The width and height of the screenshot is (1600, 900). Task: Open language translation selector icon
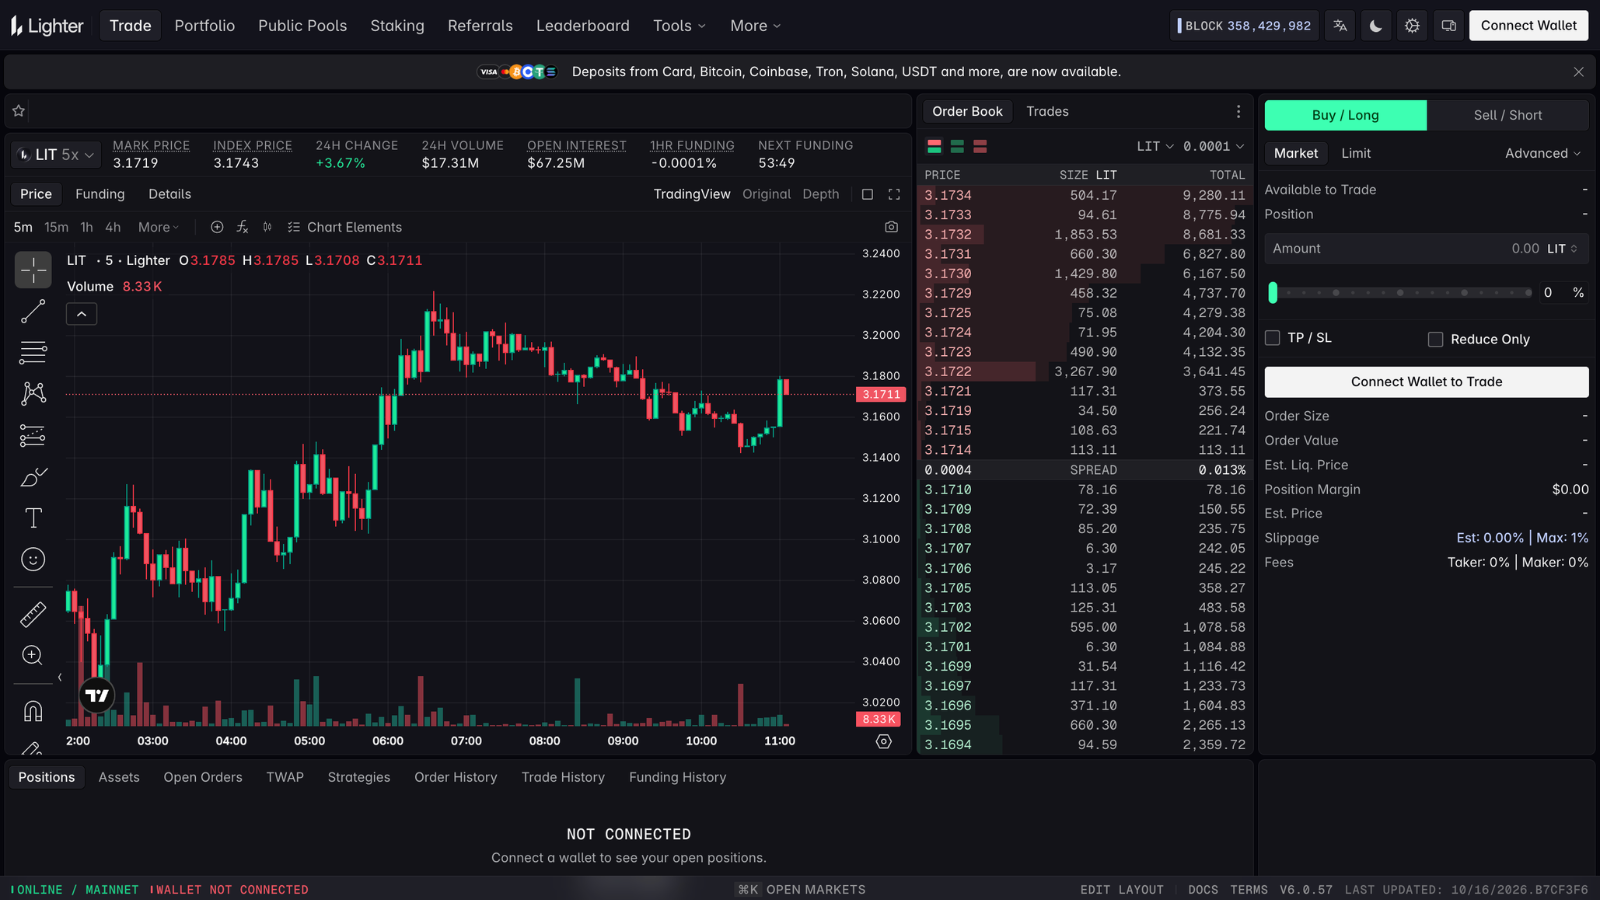click(1340, 26)
